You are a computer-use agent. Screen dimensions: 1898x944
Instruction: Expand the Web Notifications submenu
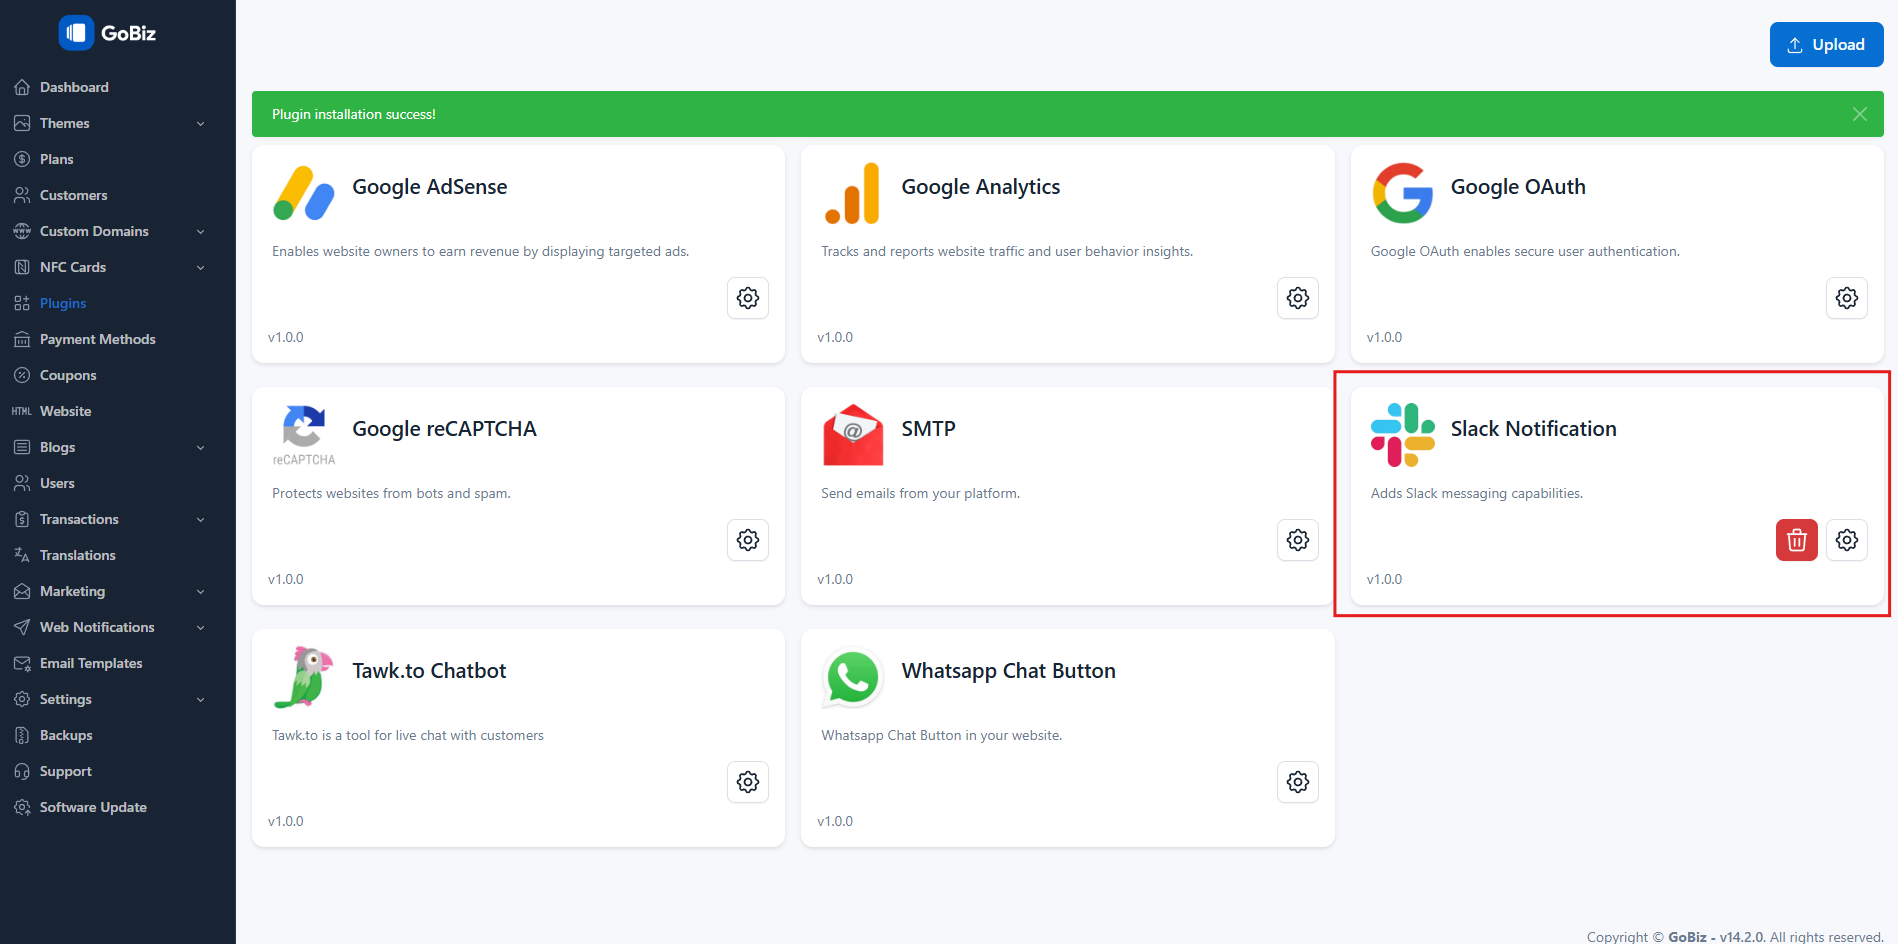tap(108, 627)
